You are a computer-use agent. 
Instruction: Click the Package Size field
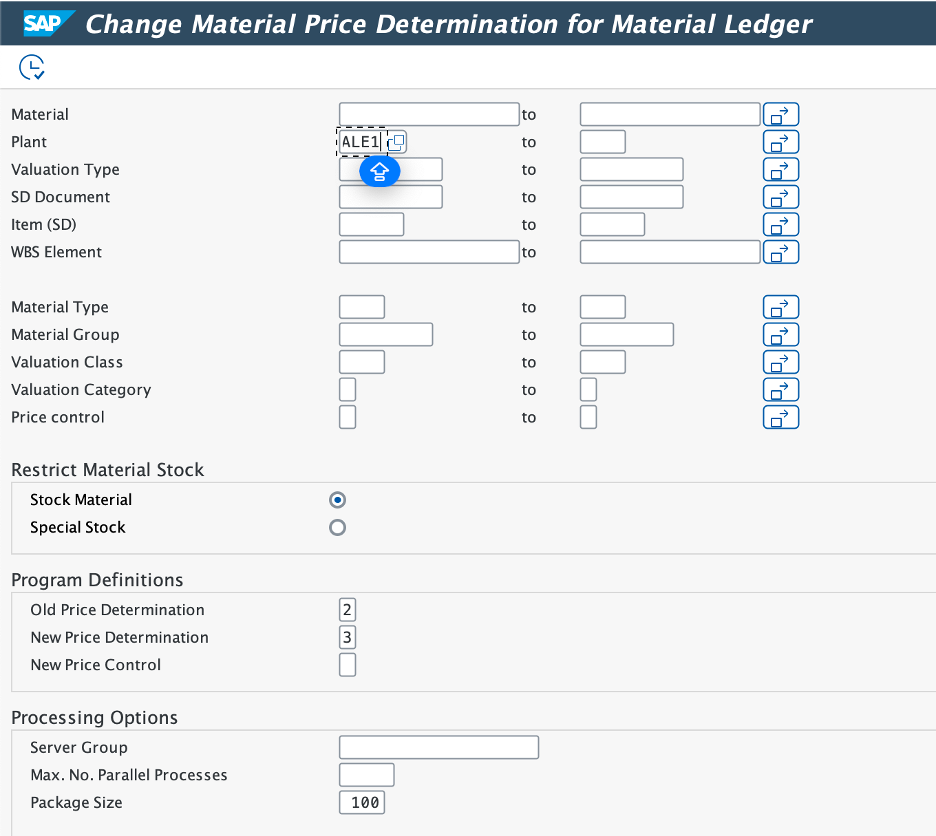pos(362,802)
